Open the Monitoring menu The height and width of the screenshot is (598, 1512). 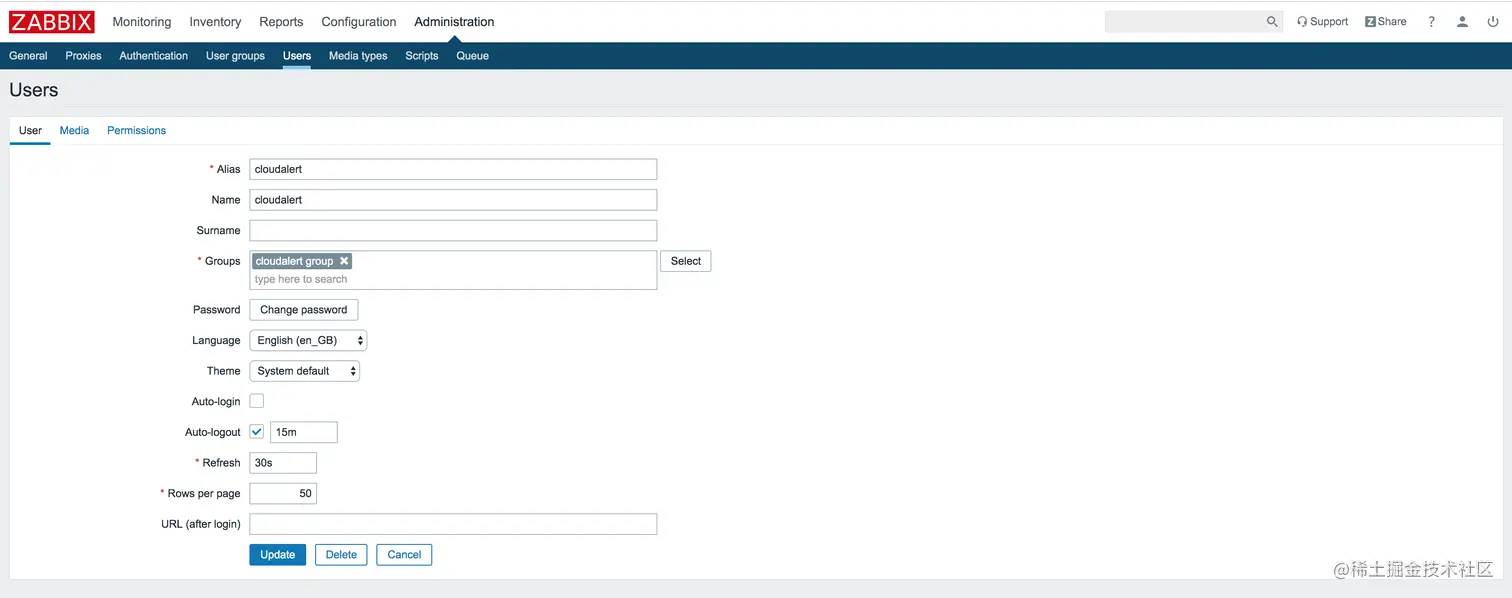(x=141, y=21)
